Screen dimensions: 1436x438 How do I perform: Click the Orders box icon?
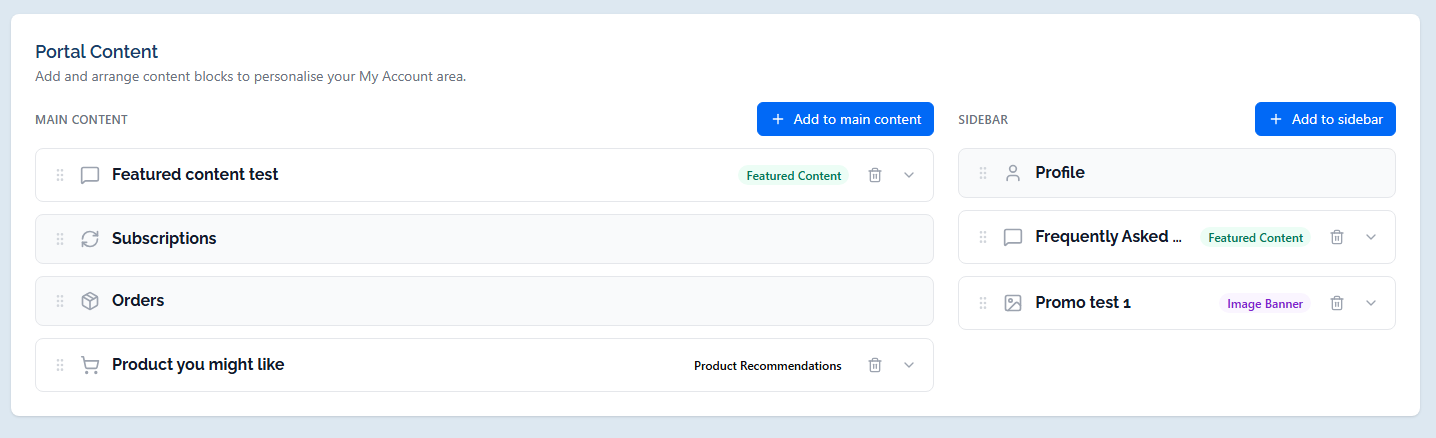pyautogui.click(x=90, y=301)
